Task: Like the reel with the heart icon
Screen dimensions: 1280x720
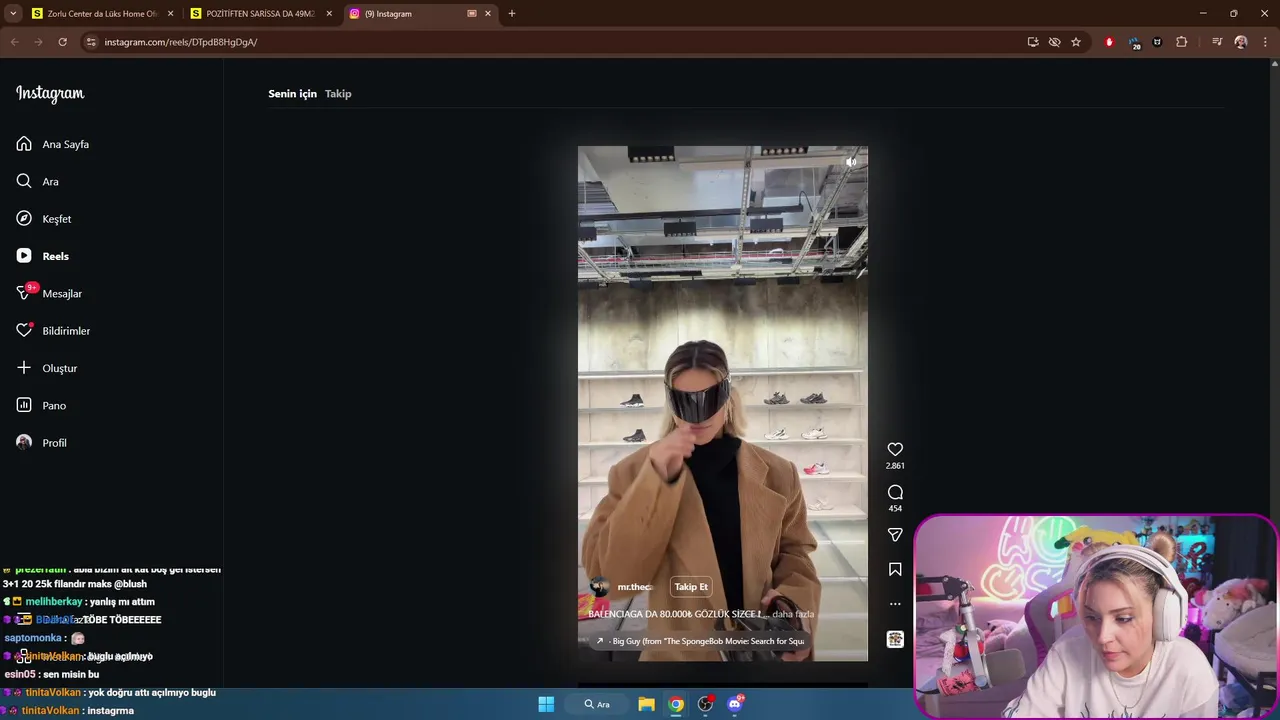Action: [x=895, y=450]
